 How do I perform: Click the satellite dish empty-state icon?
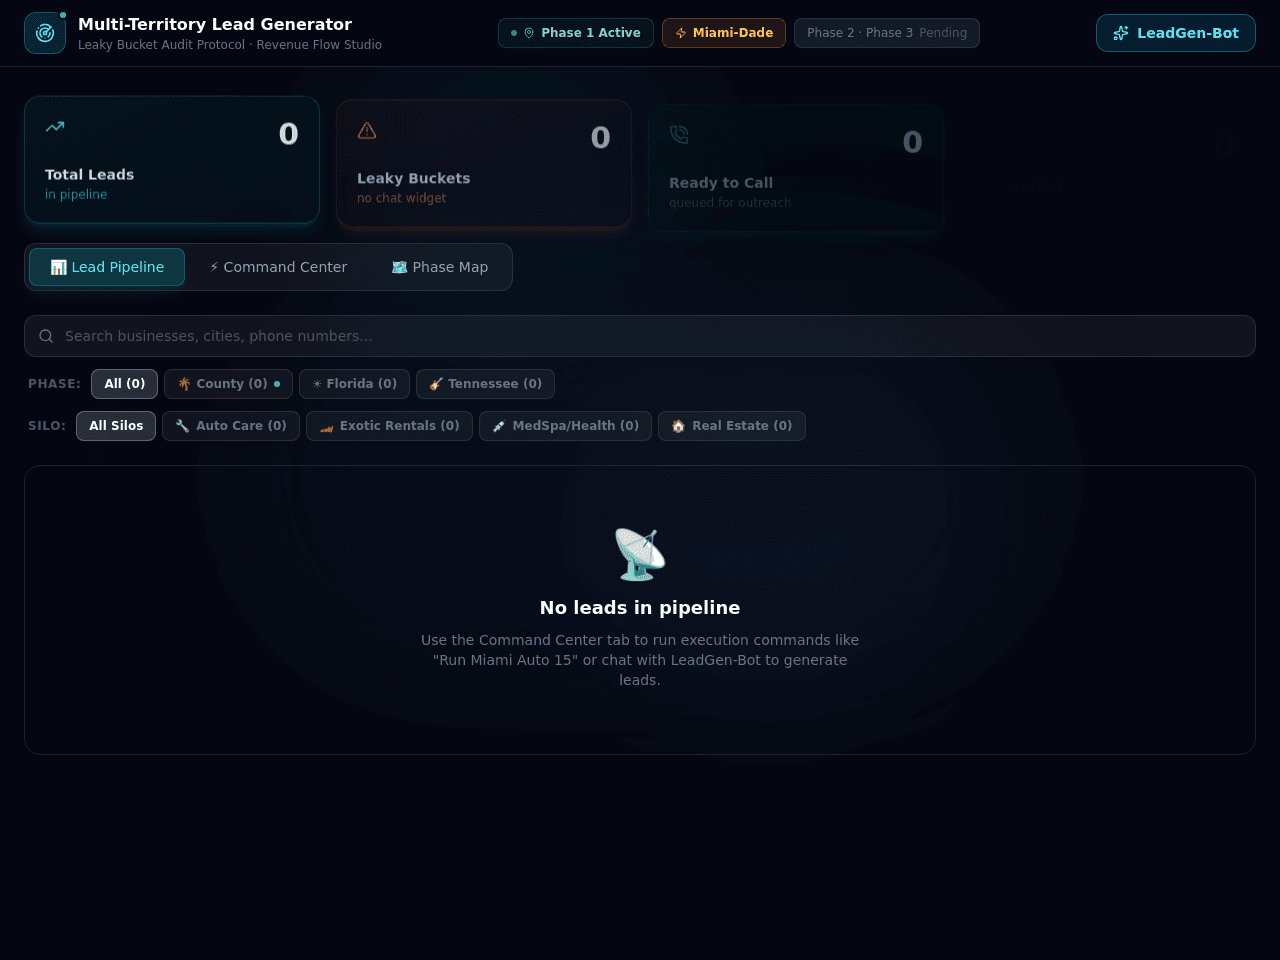(x=640, y=554)
